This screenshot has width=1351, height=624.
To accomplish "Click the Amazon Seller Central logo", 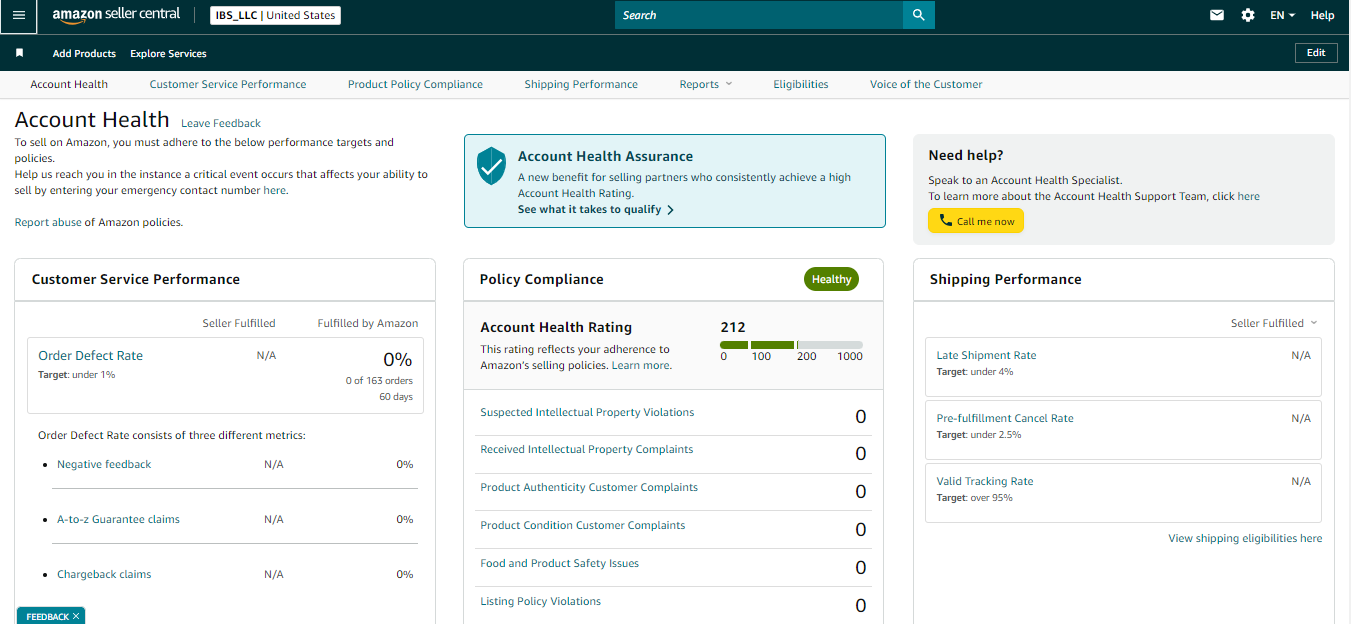I will pos(116,16).
